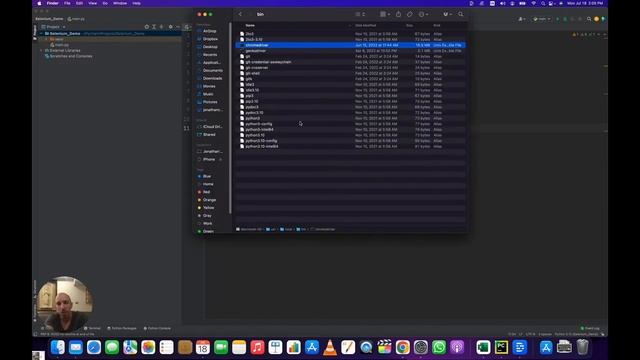Image resolution: width=640 pixels, height=360 pixels.
Task: Click the Tags icon in Finder toolbar
Action: point(409,14)
